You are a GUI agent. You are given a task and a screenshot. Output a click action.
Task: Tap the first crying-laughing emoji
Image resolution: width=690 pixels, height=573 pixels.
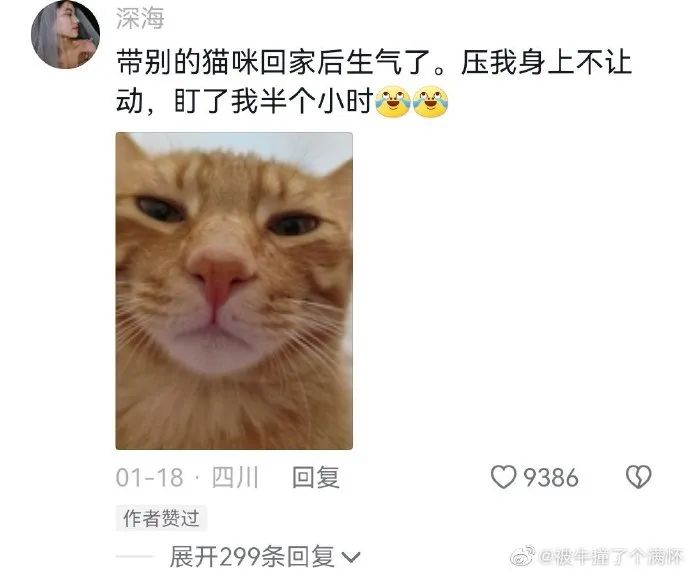(393, 102)
